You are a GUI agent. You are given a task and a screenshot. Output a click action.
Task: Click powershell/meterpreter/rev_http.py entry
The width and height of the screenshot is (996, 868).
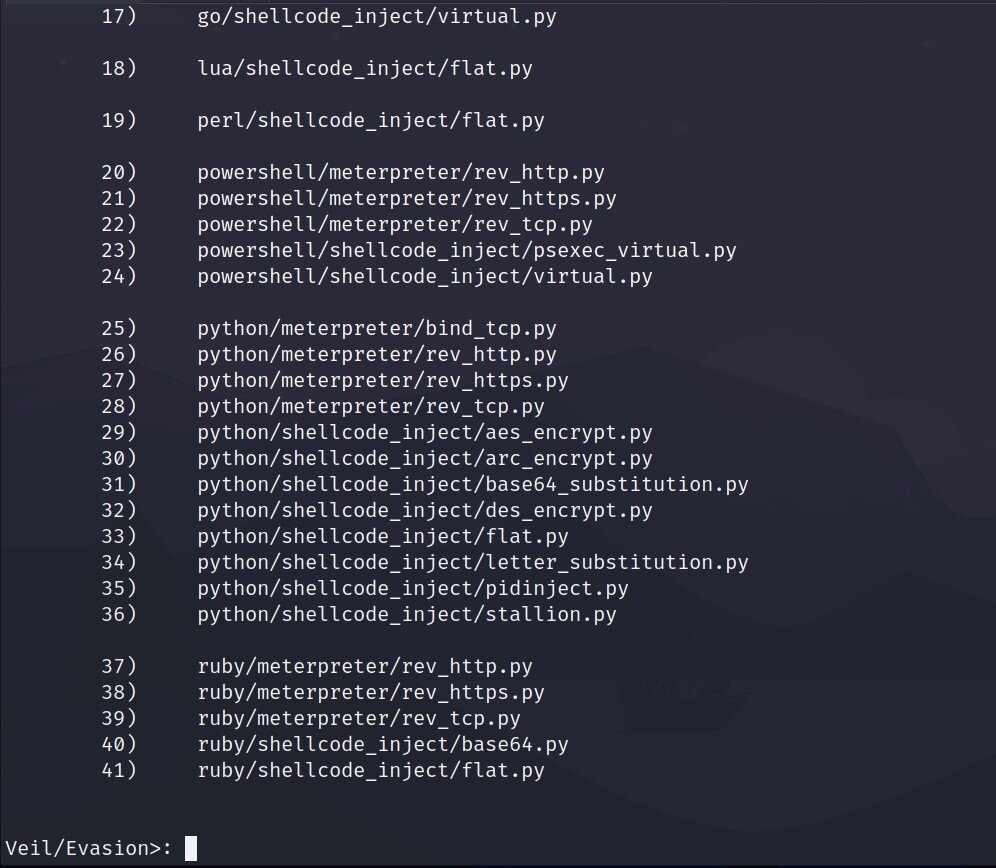(401, 172)
